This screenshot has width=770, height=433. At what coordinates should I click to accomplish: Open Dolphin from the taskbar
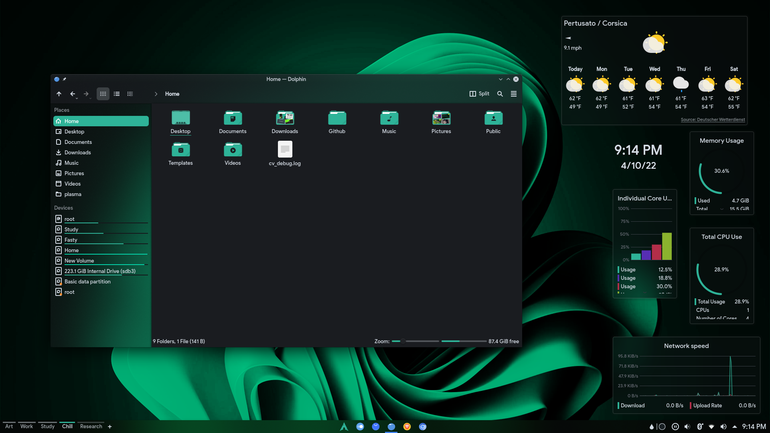391,427
